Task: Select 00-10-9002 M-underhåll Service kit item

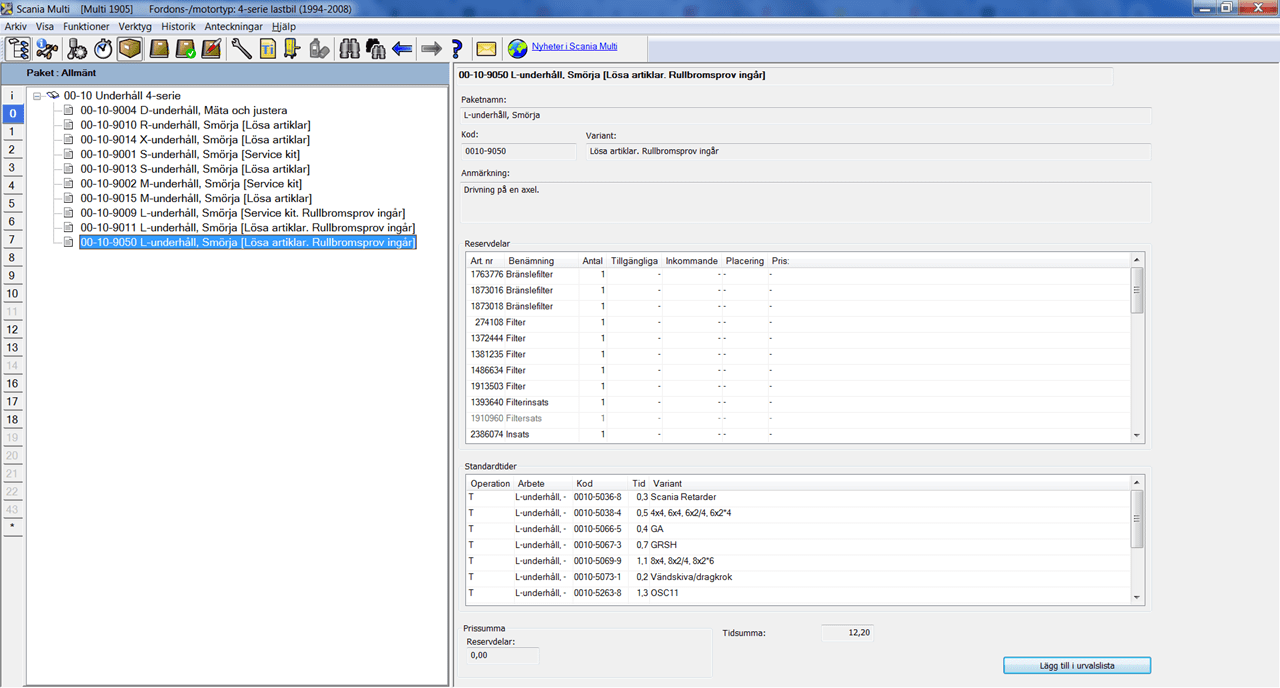Action: tap(191, 184)
